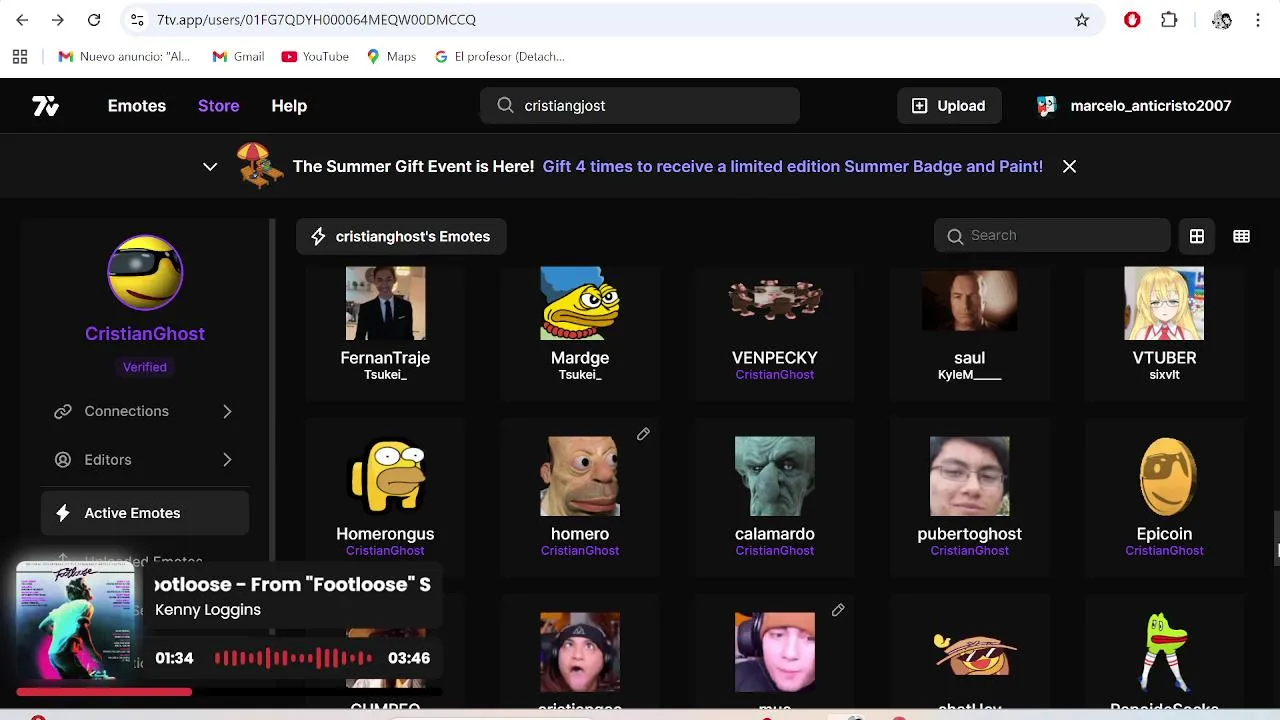Image resolution: width=1280 pixels, height=720 pixels.
Task: Open the Chrome profile avatar
Action: click(1221, 20)
